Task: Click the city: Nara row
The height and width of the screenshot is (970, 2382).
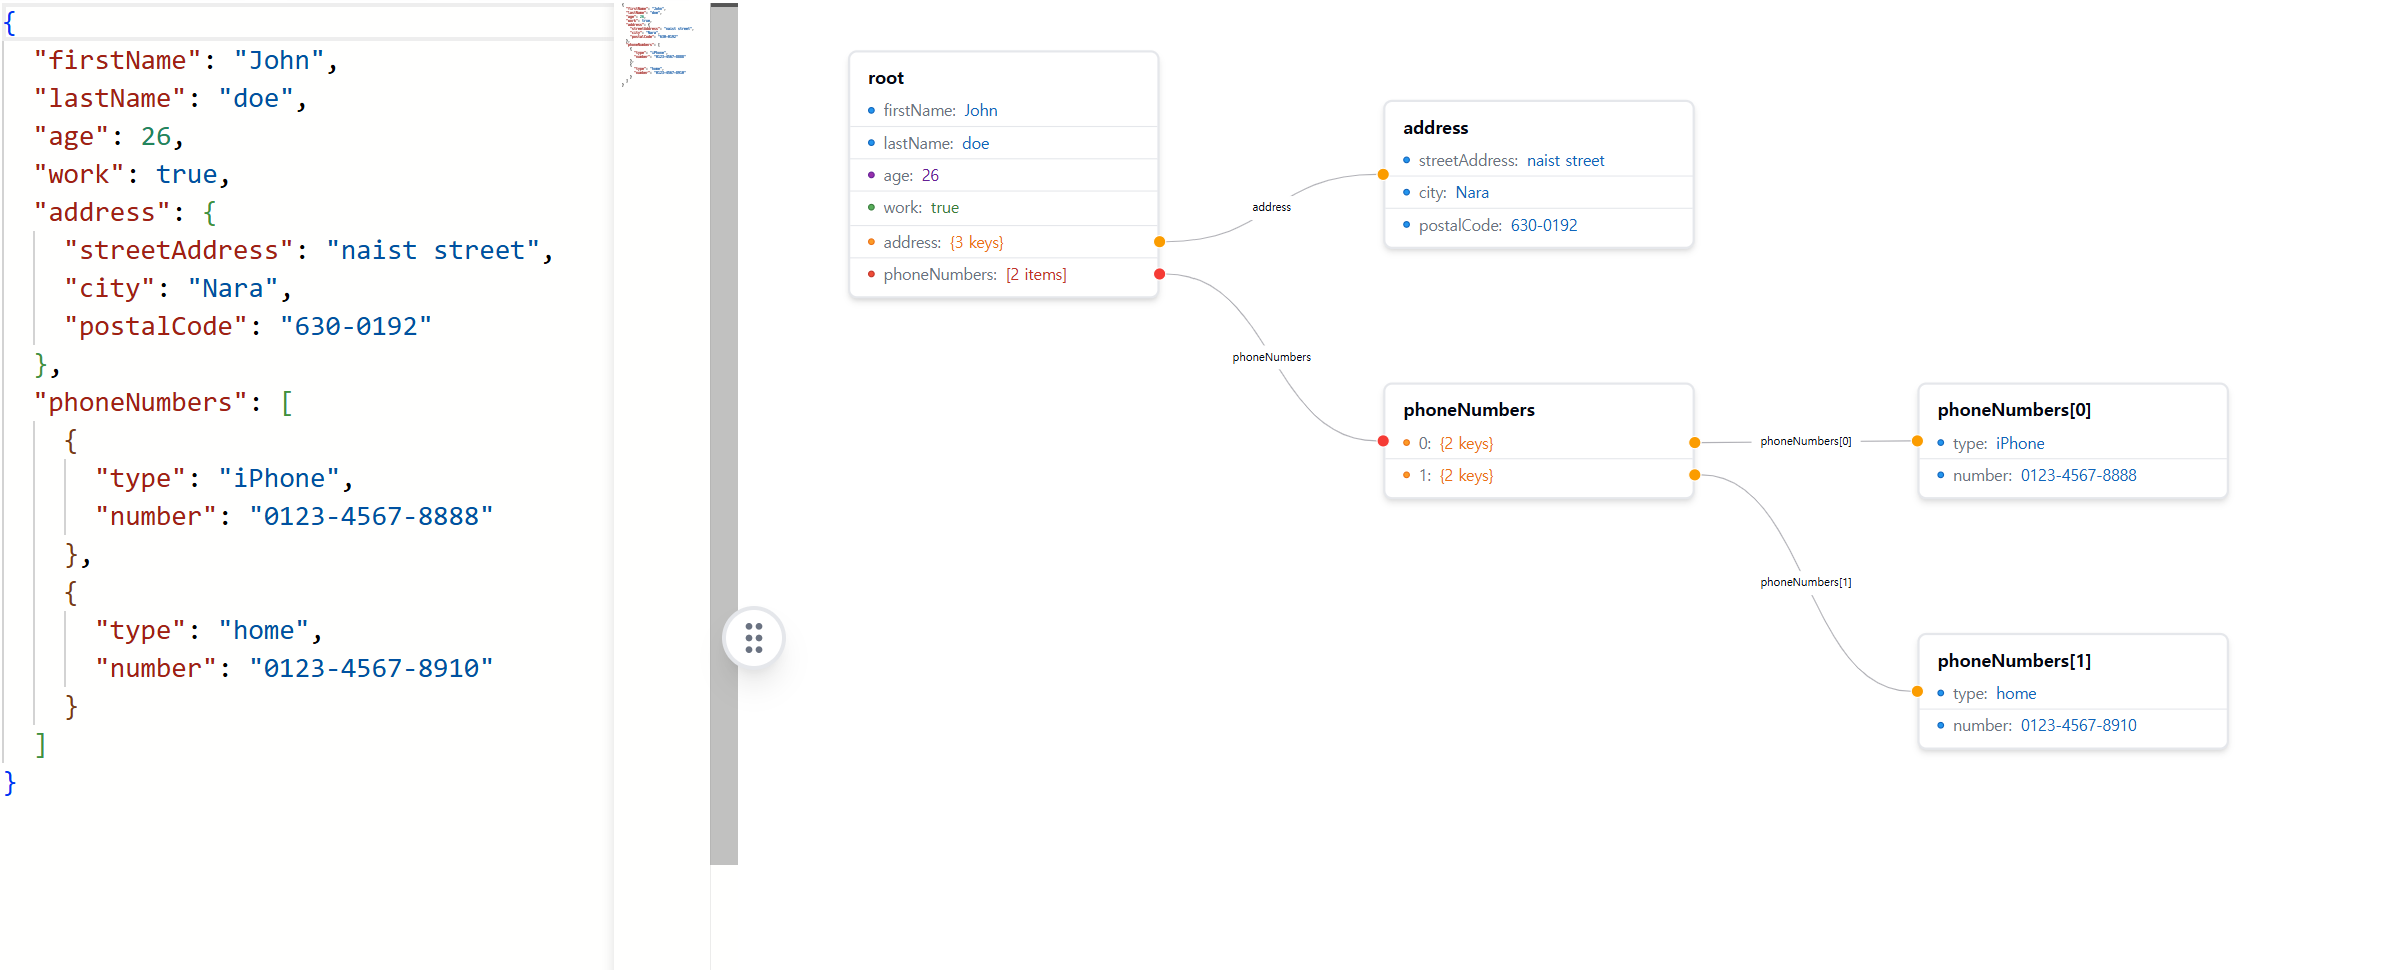Action: 1539,192
